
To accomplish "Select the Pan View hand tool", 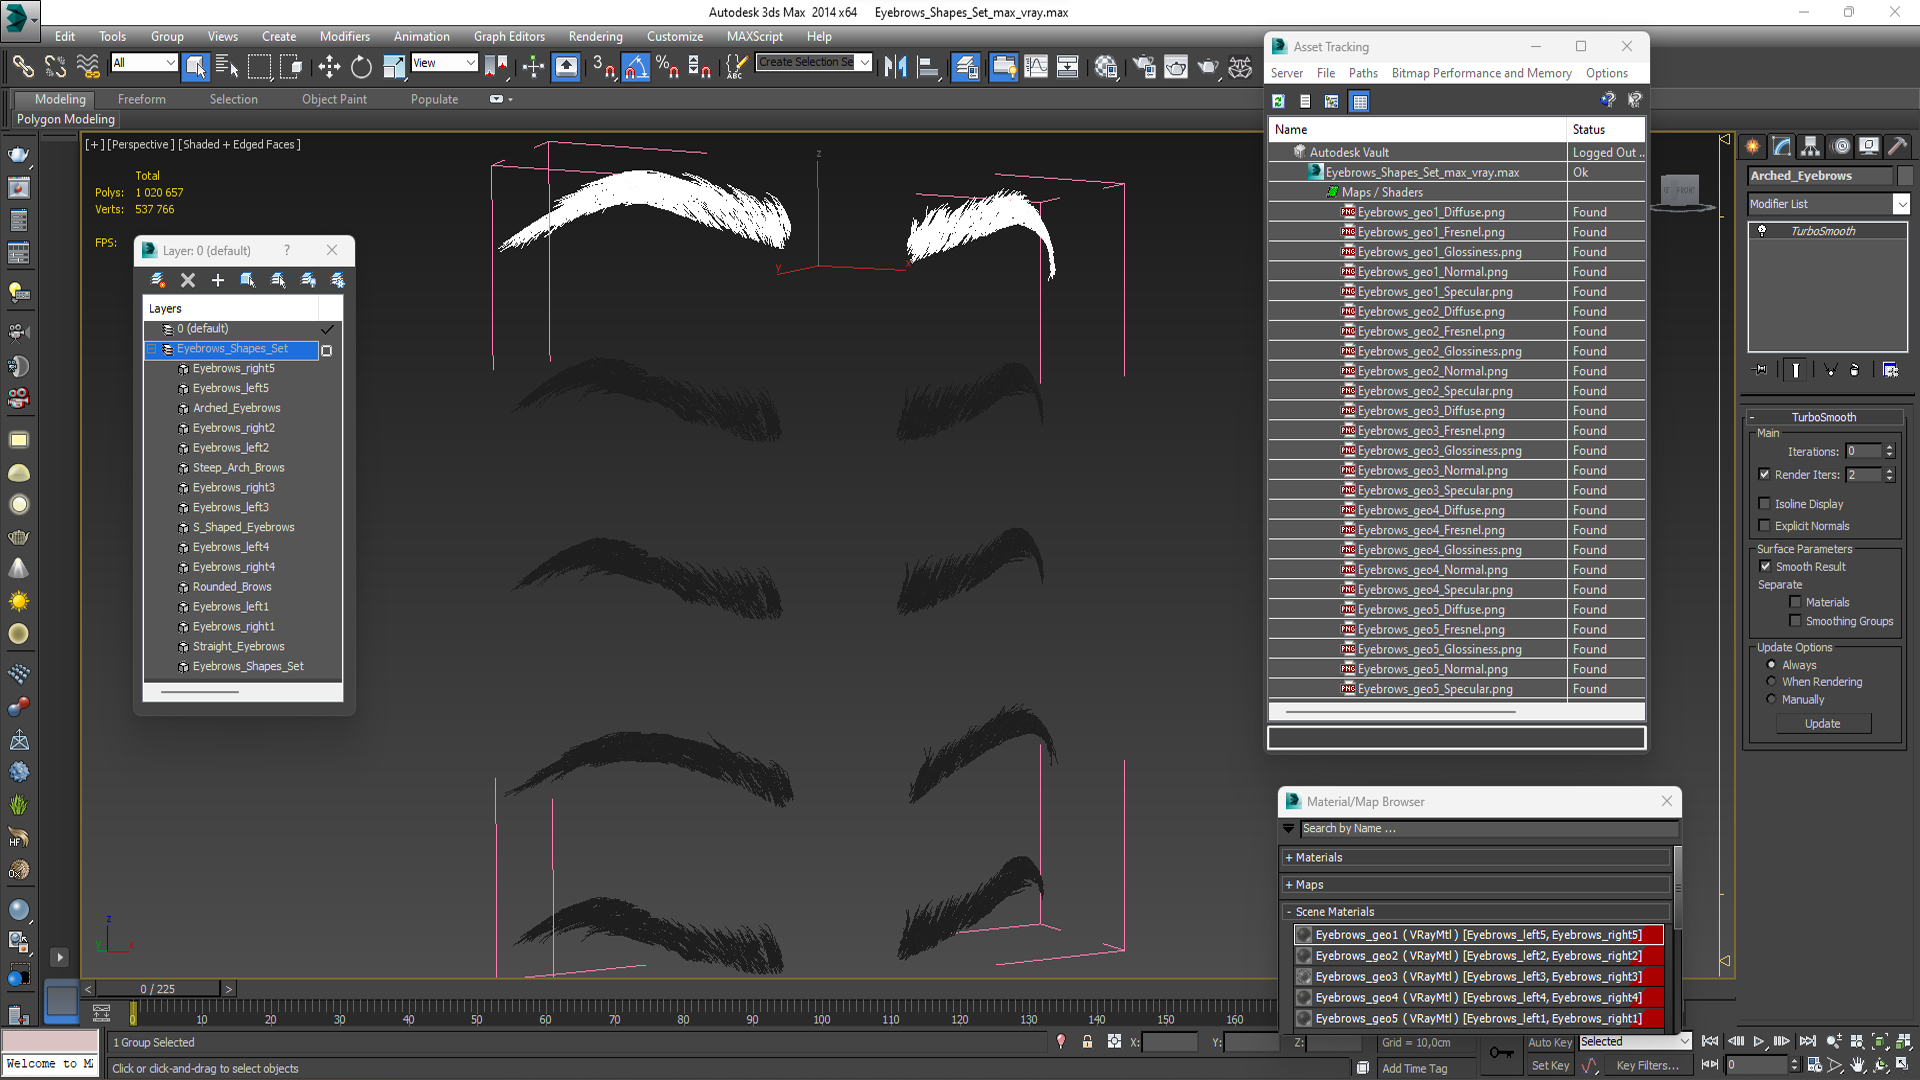I will [1857, 1065].
